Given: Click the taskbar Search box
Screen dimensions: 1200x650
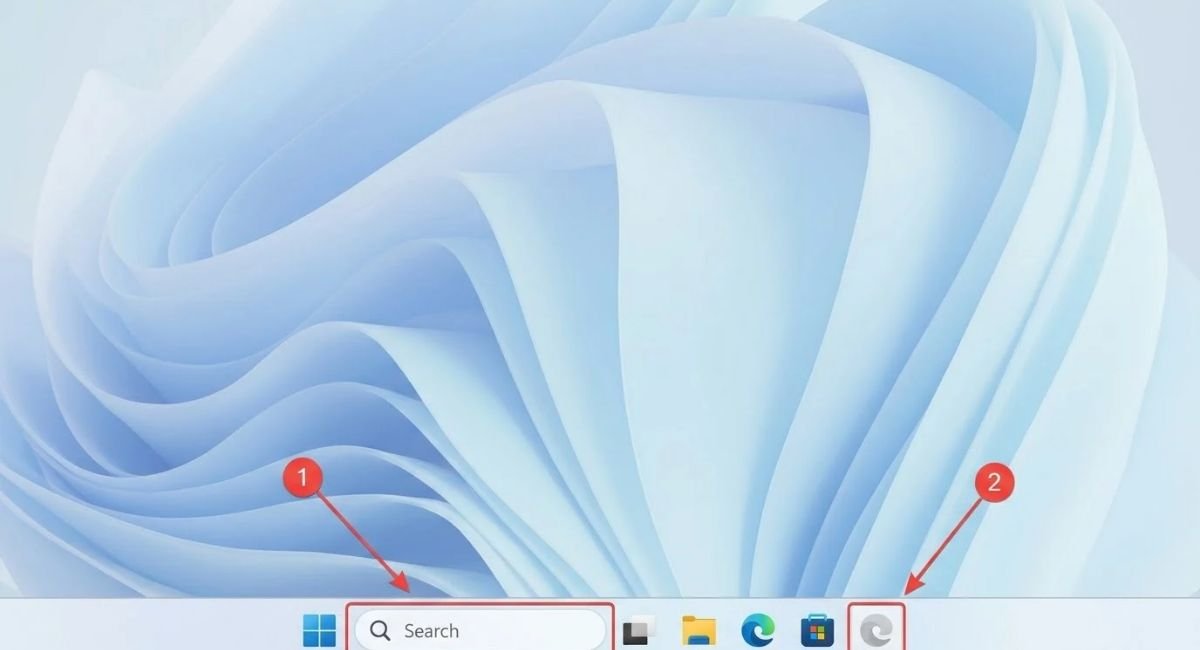Looking at the screenshot, I should point(481,630).
